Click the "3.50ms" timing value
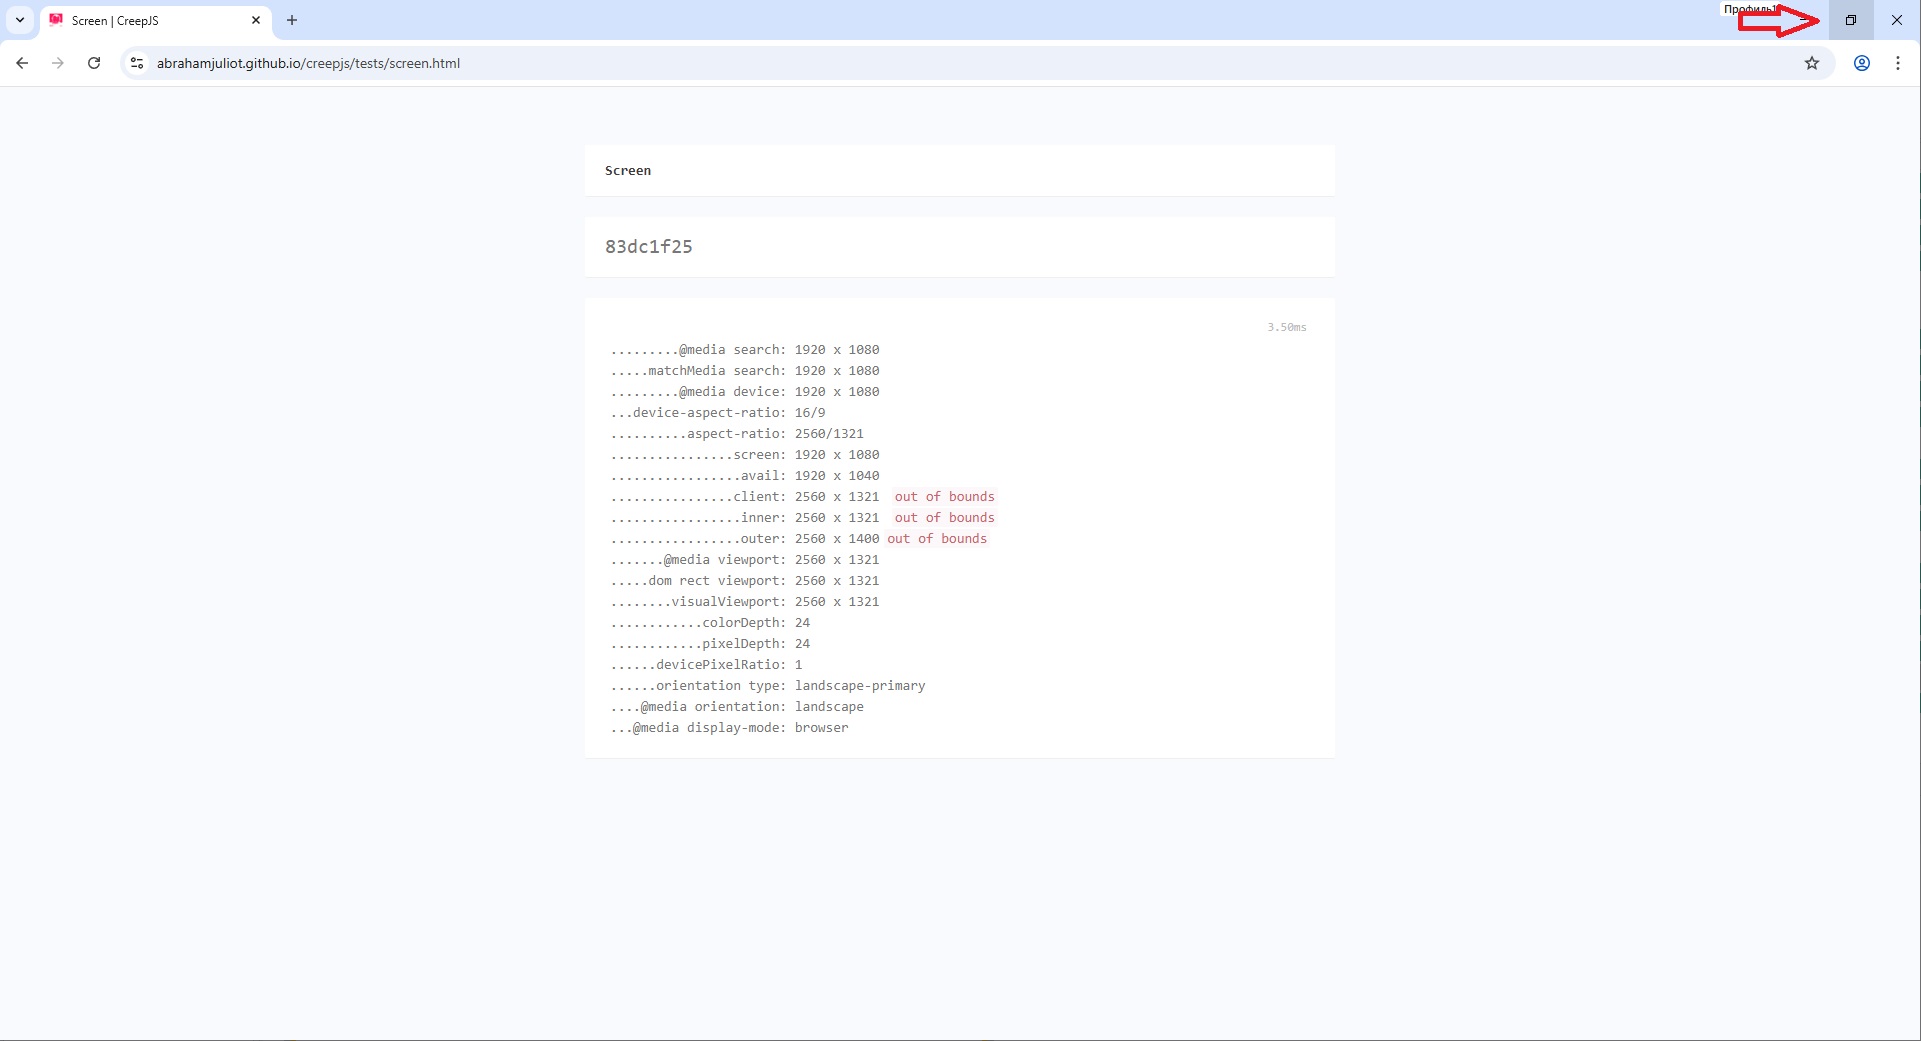 (1287, 327)
